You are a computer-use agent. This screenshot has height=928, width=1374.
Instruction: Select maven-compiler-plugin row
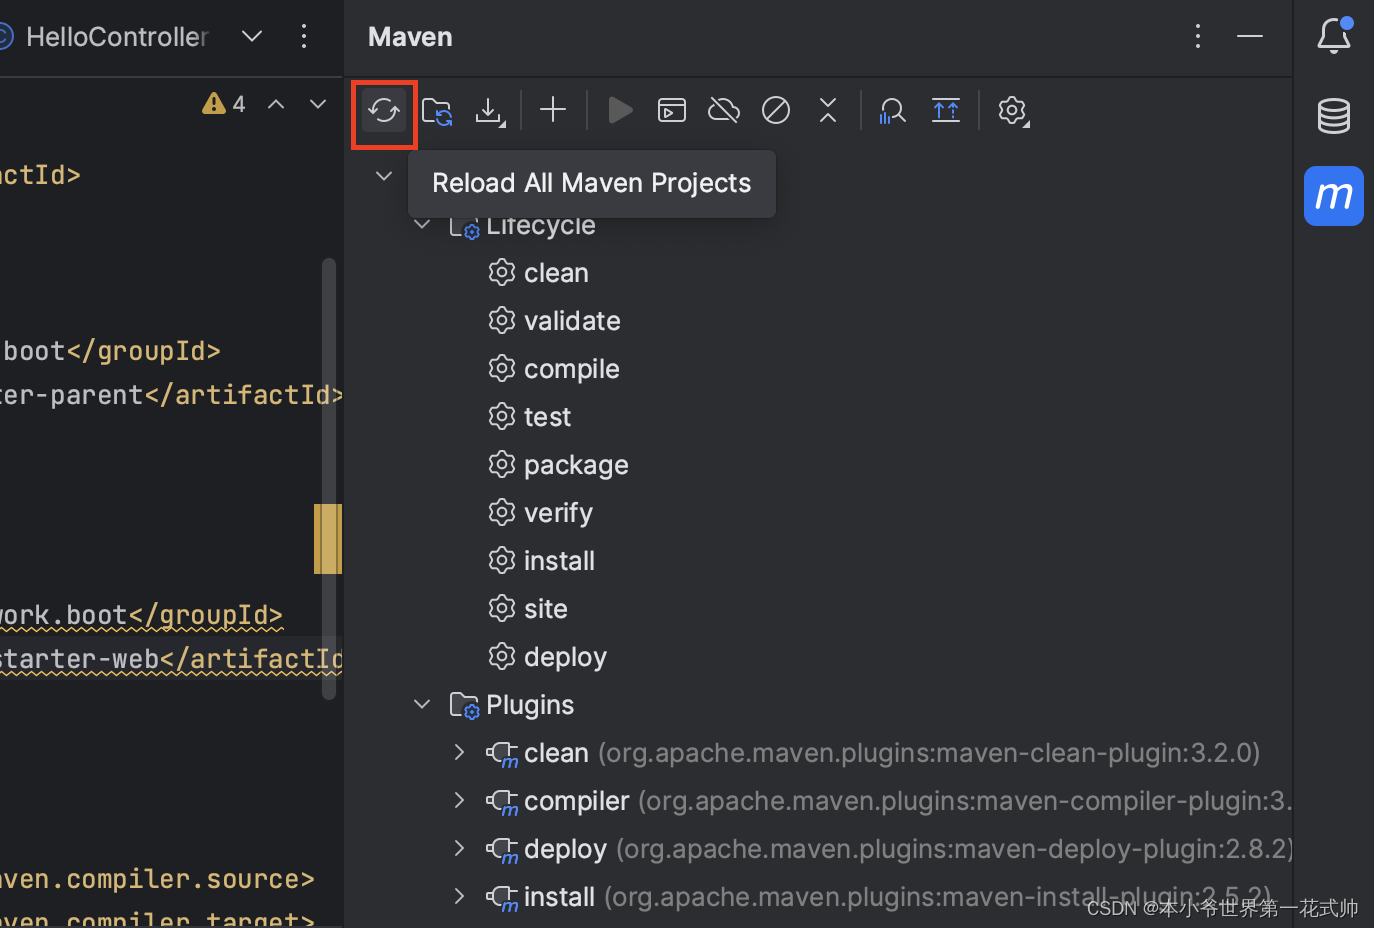tap(818, 801)
